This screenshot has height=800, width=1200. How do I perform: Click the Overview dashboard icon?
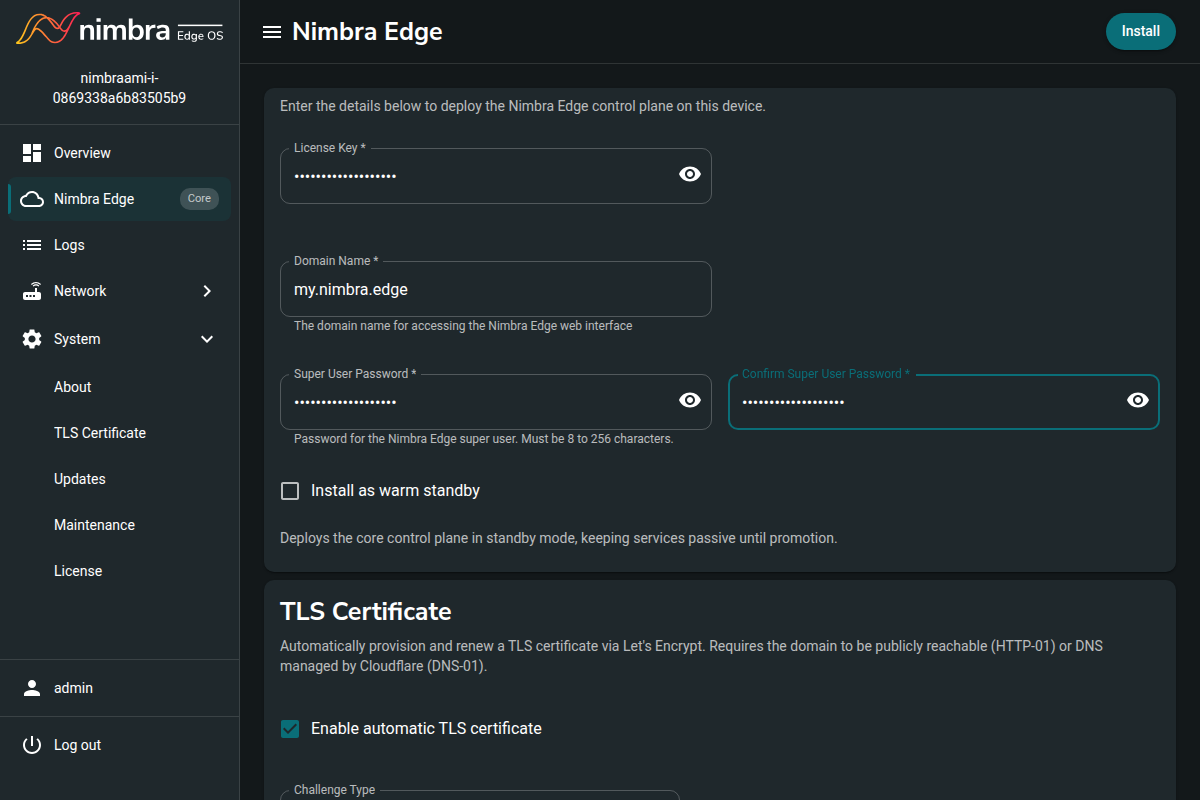[32, 153]
